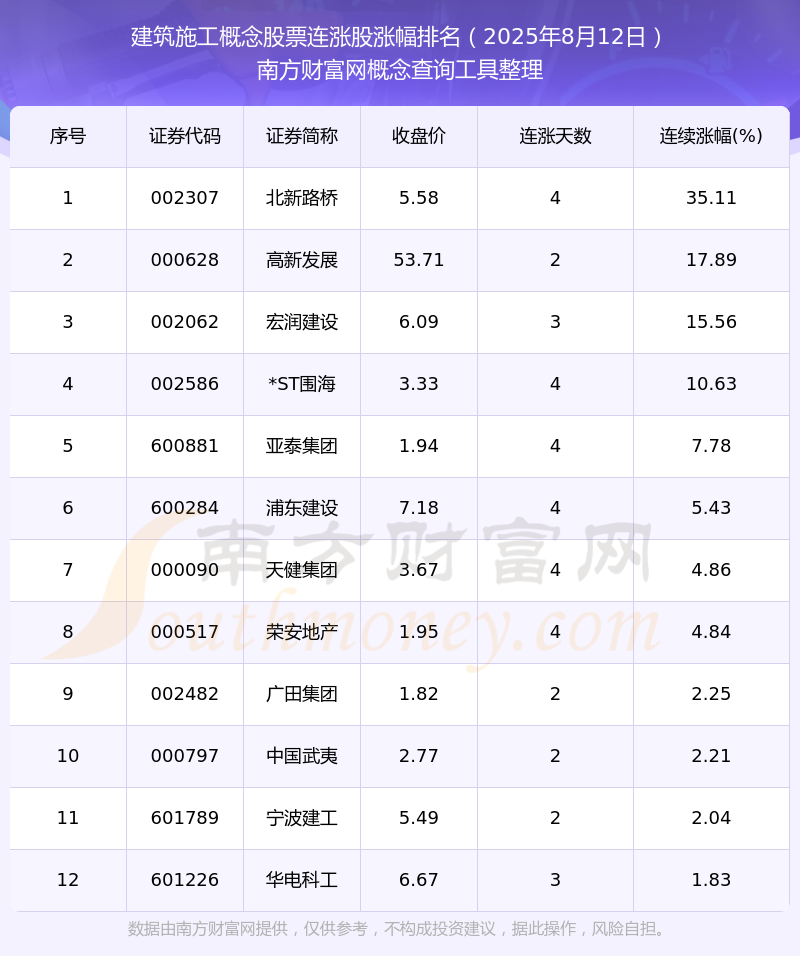Screen dimensions: 800x956
Task: Select stock name 宏润建设
Action: [302, 322]
